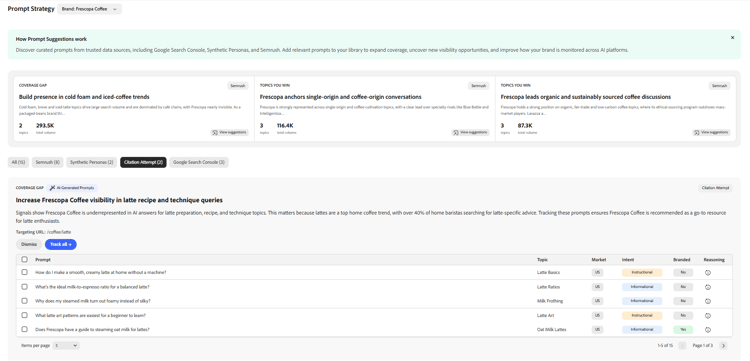
Task: Click the Citation Attempt tag on suggestion panel
Action: pos(716,188)
